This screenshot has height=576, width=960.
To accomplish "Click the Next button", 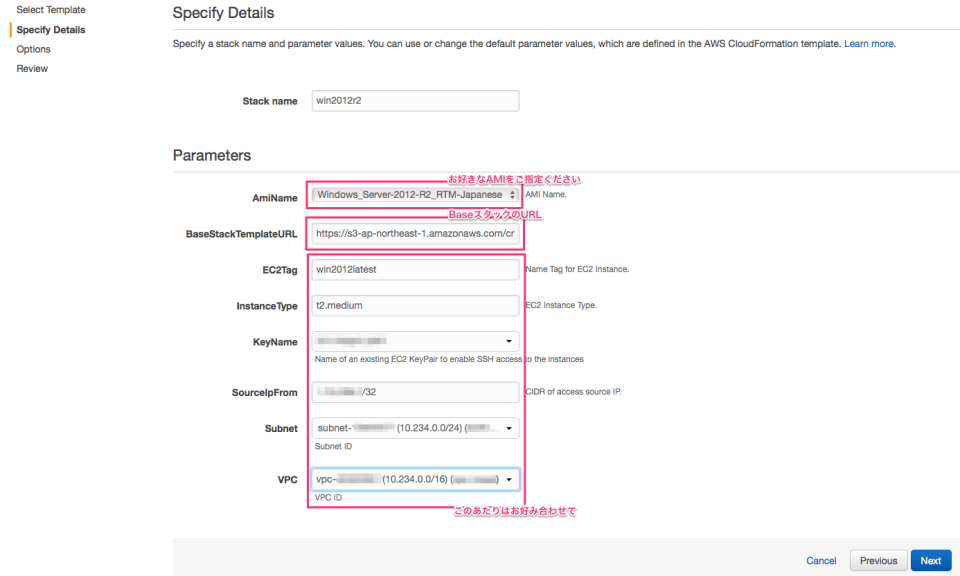I will [x=930, y=560].
